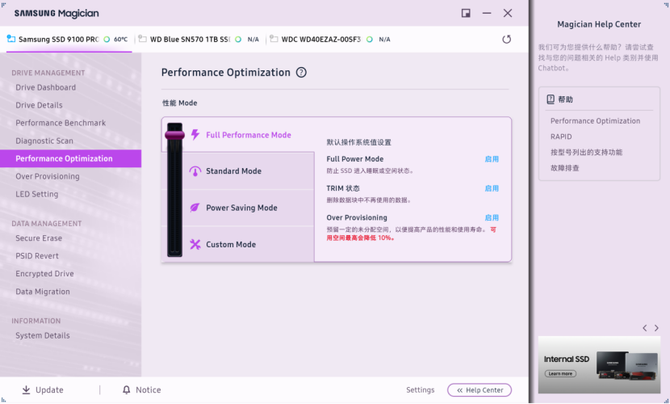
Task: Open Data Migration page
Action: click(x=43, y=292)
